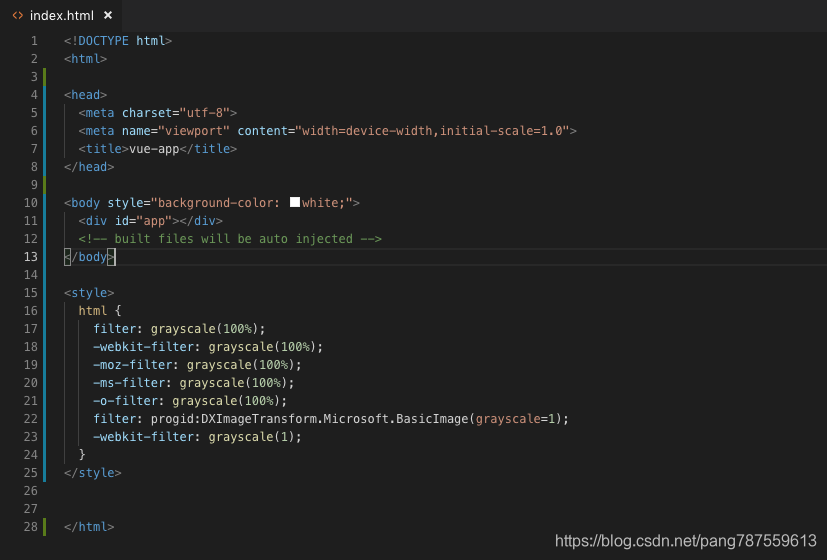
Task: Click the -ms-filter property line
Action: coord(194,383)
